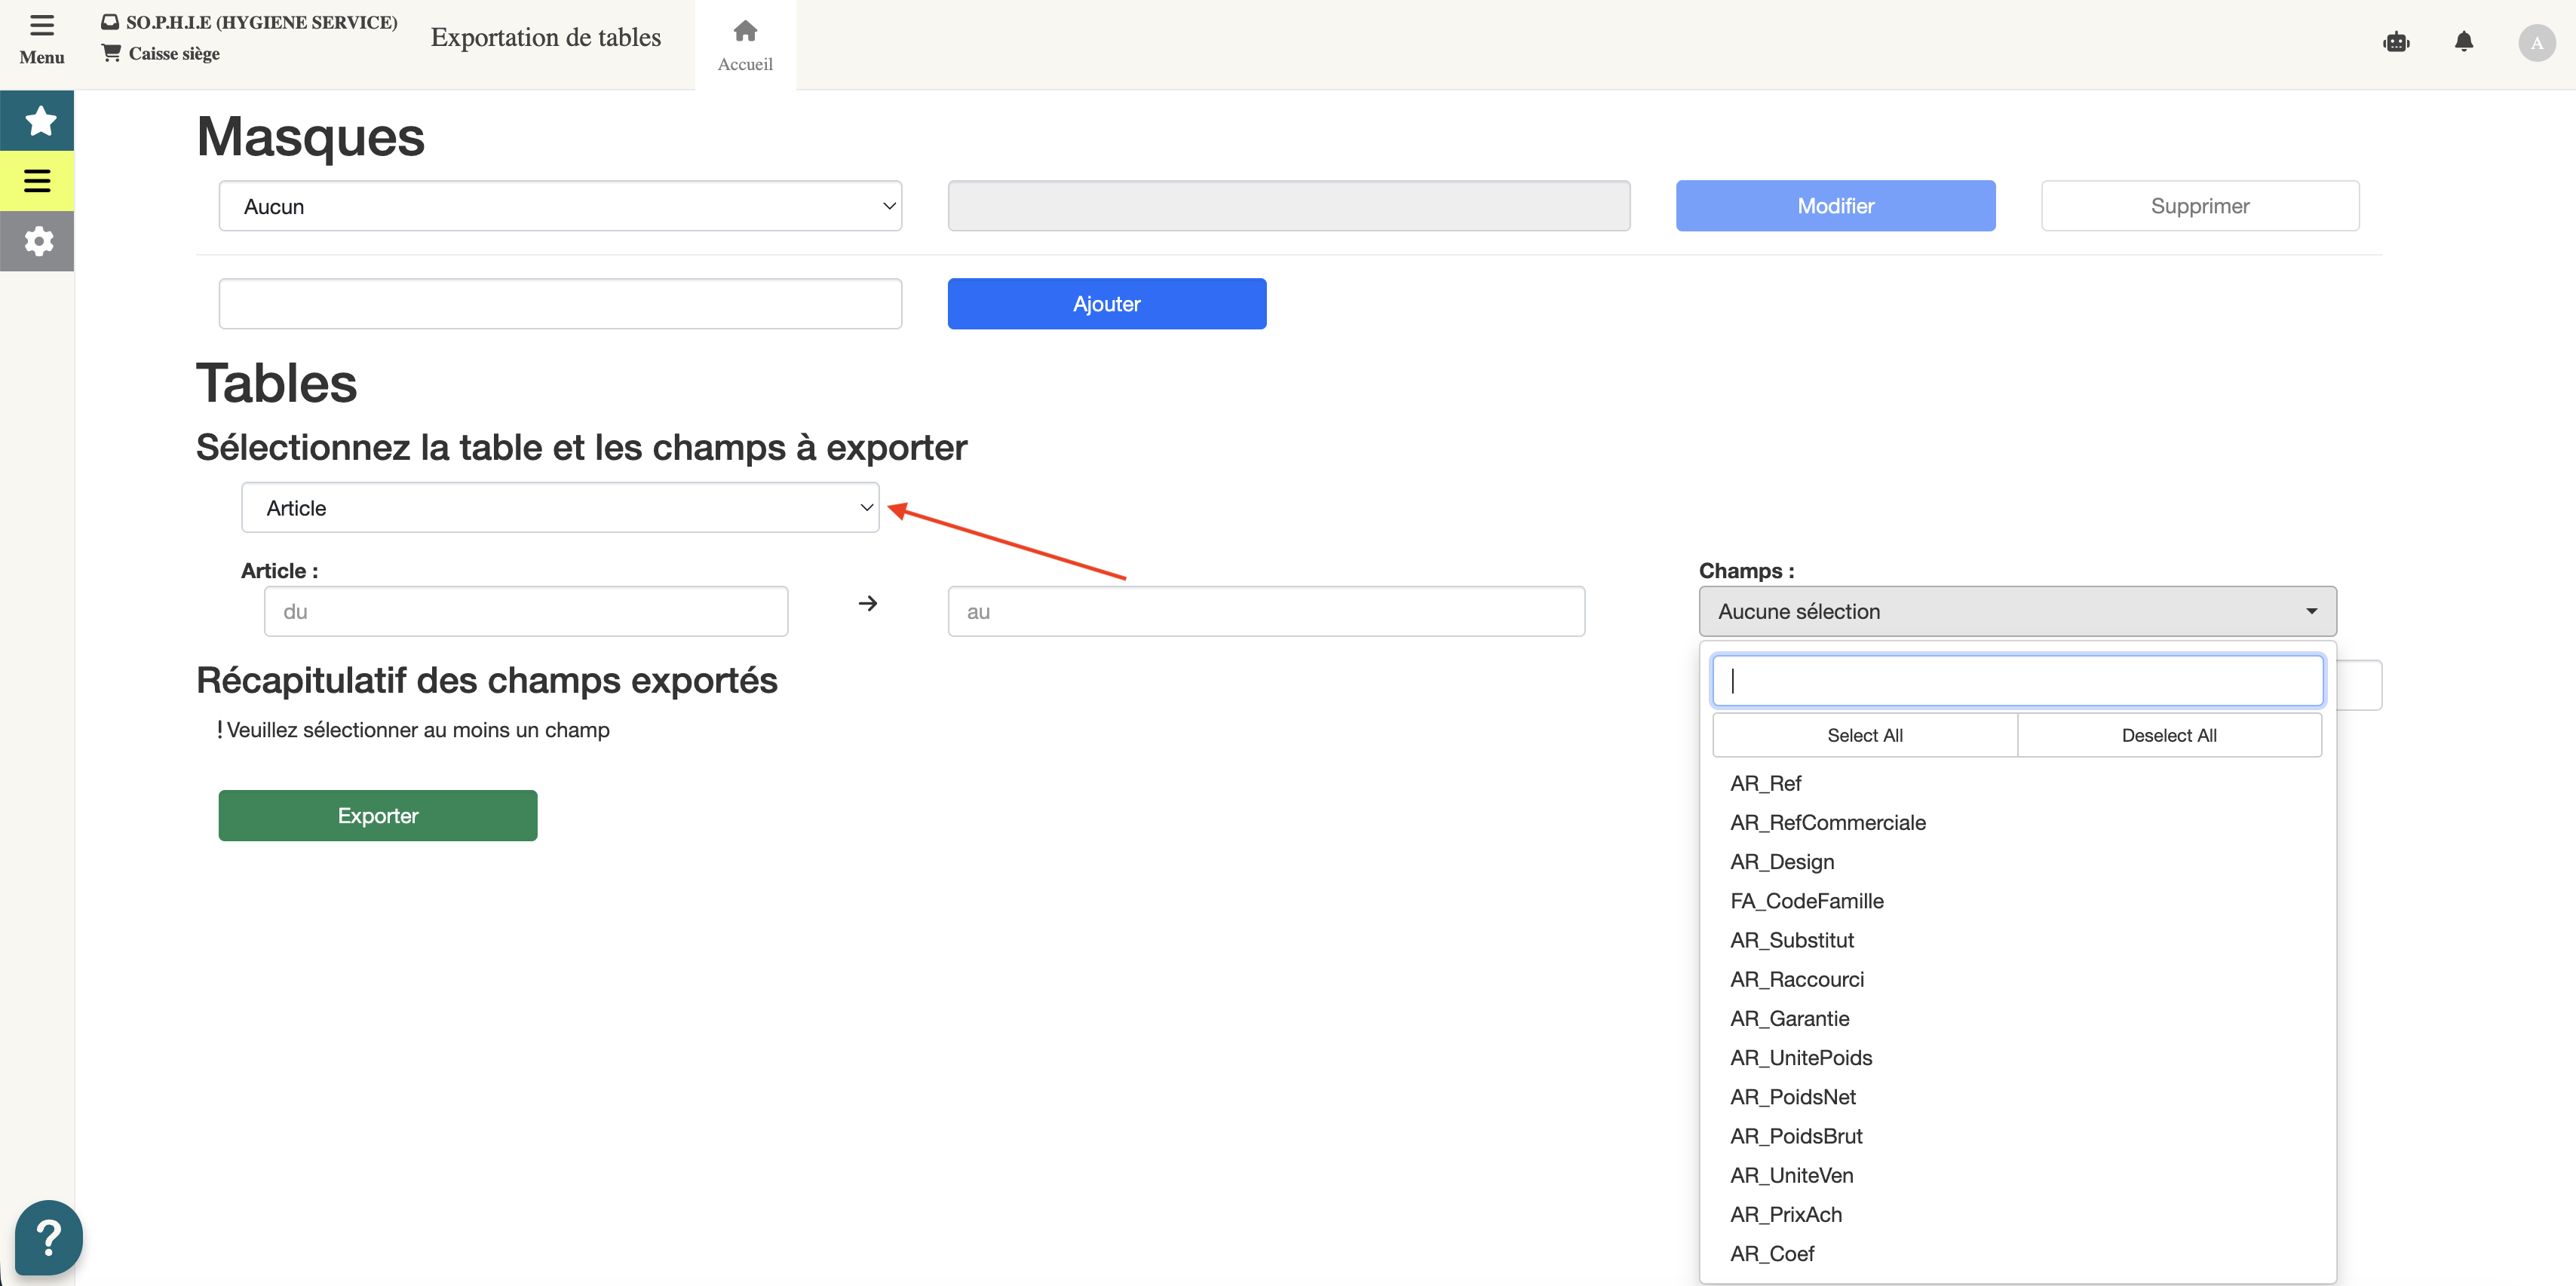Go to the Accueil home tab
Screen dimensions: 2576x1286
[x=745, y=45]
